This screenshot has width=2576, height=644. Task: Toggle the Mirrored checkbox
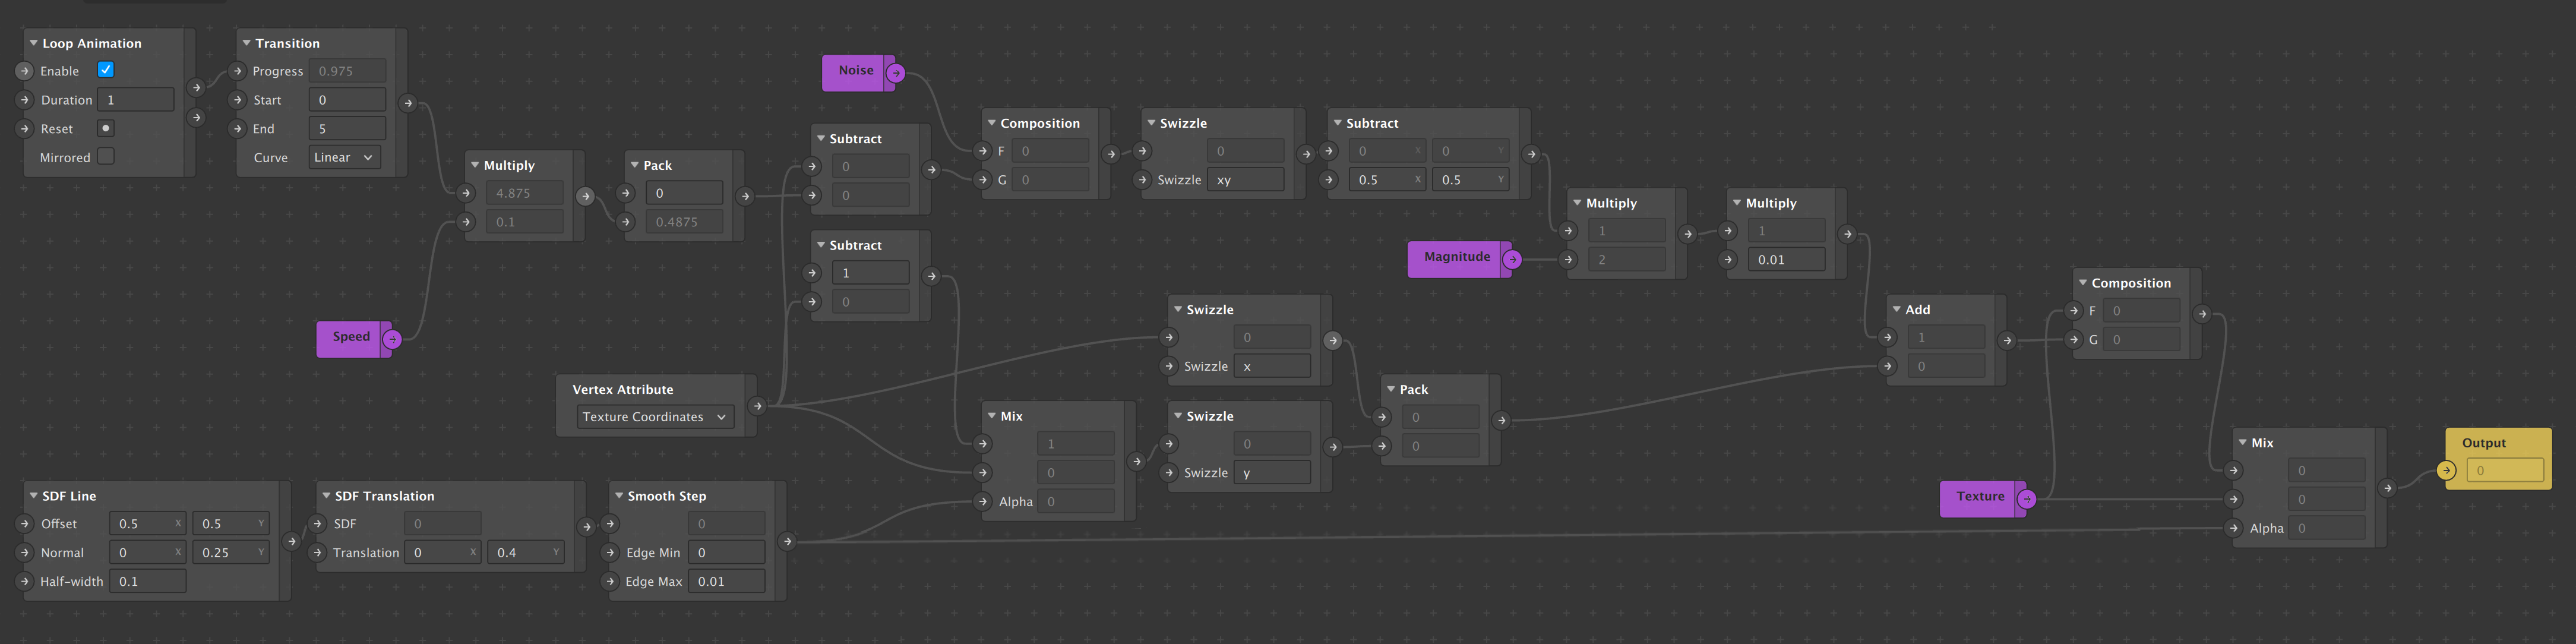[106, 156]
